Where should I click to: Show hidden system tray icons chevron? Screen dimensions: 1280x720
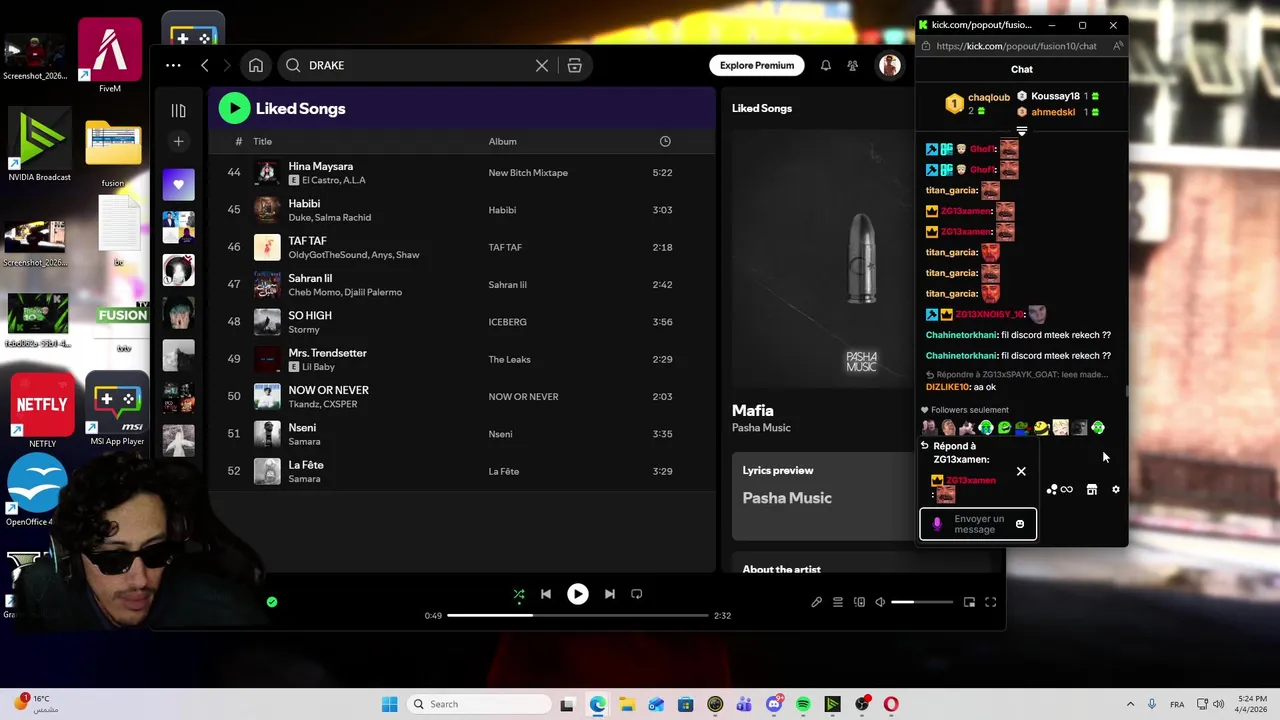click(x=1130, y=704)
